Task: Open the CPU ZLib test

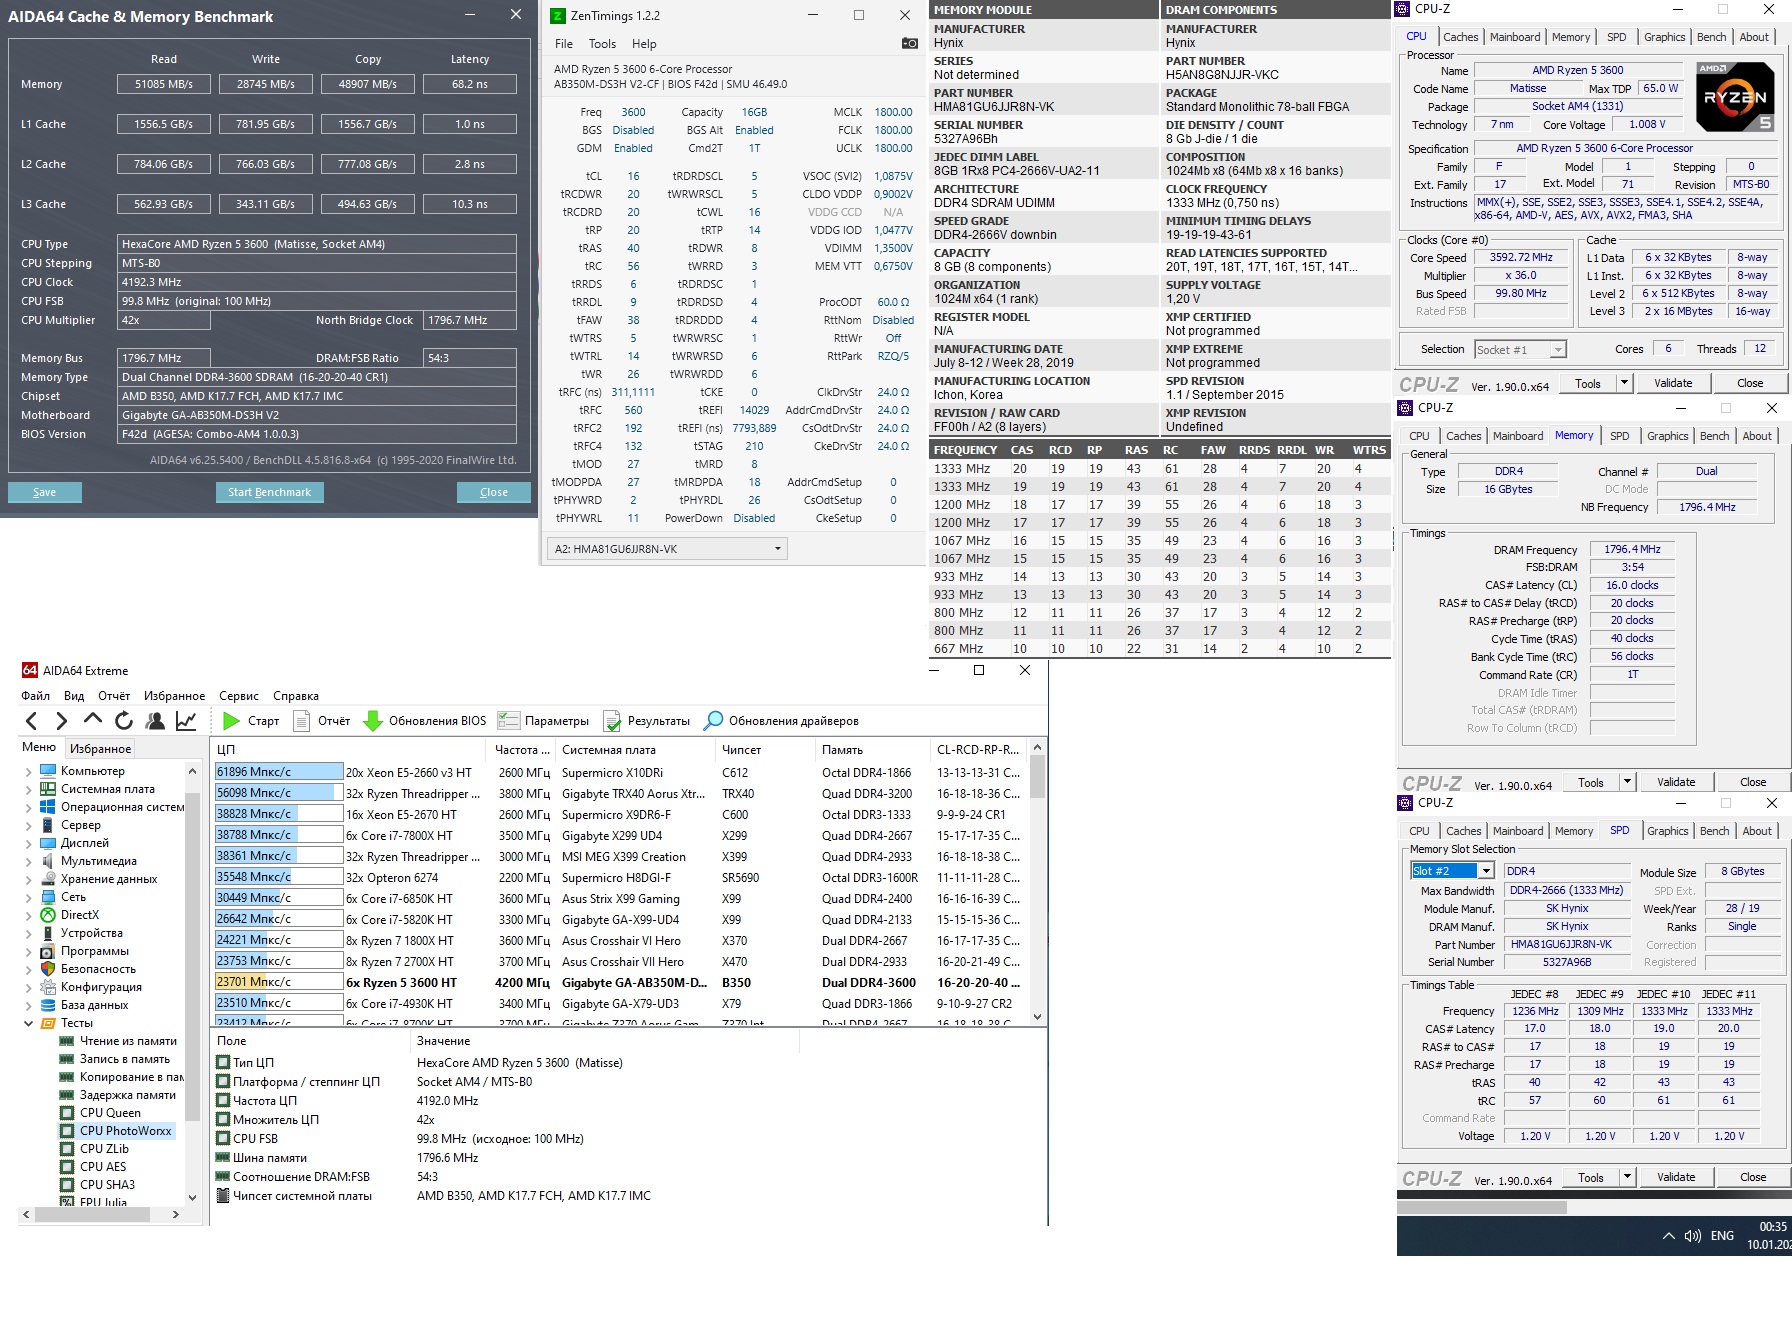Action: pyautogui.click(x=95, y=1149)
